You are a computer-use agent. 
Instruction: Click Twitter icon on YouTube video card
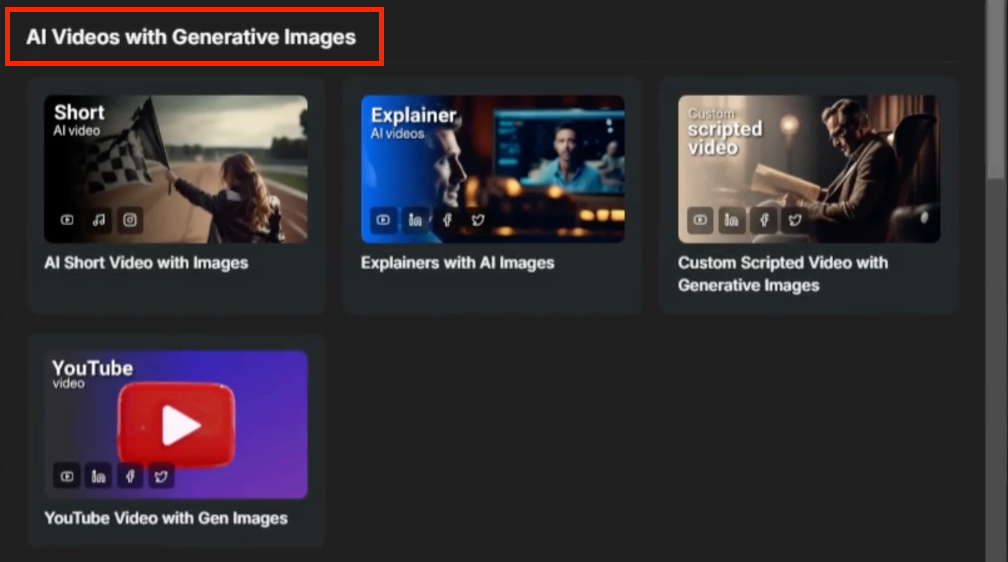(161, 476)
